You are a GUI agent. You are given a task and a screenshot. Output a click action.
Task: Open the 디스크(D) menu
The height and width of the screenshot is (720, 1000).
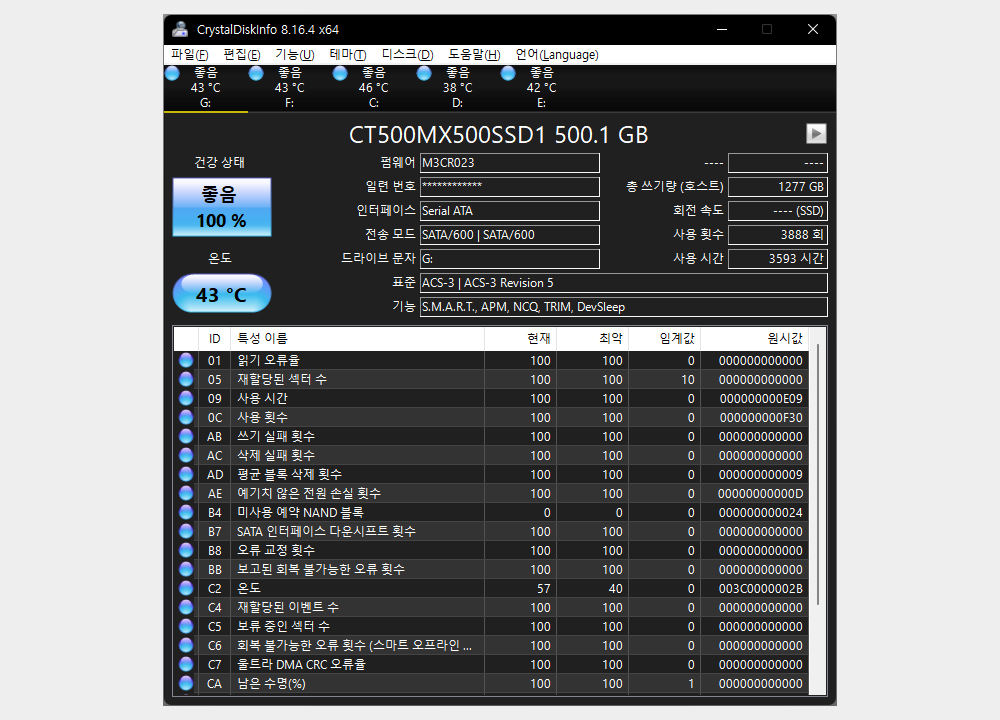tap(408, 55)
